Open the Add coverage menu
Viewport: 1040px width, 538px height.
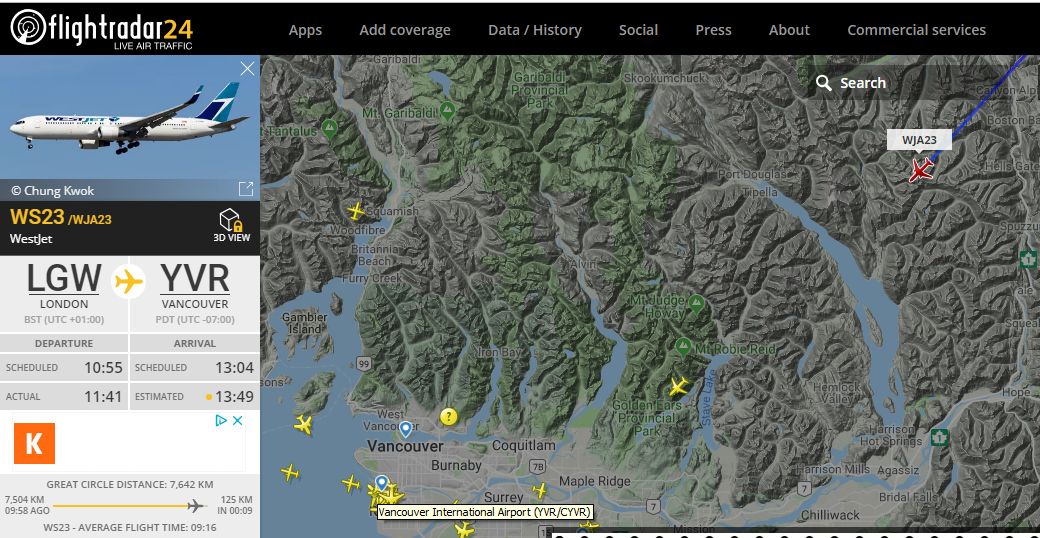(x=405, y=30)
